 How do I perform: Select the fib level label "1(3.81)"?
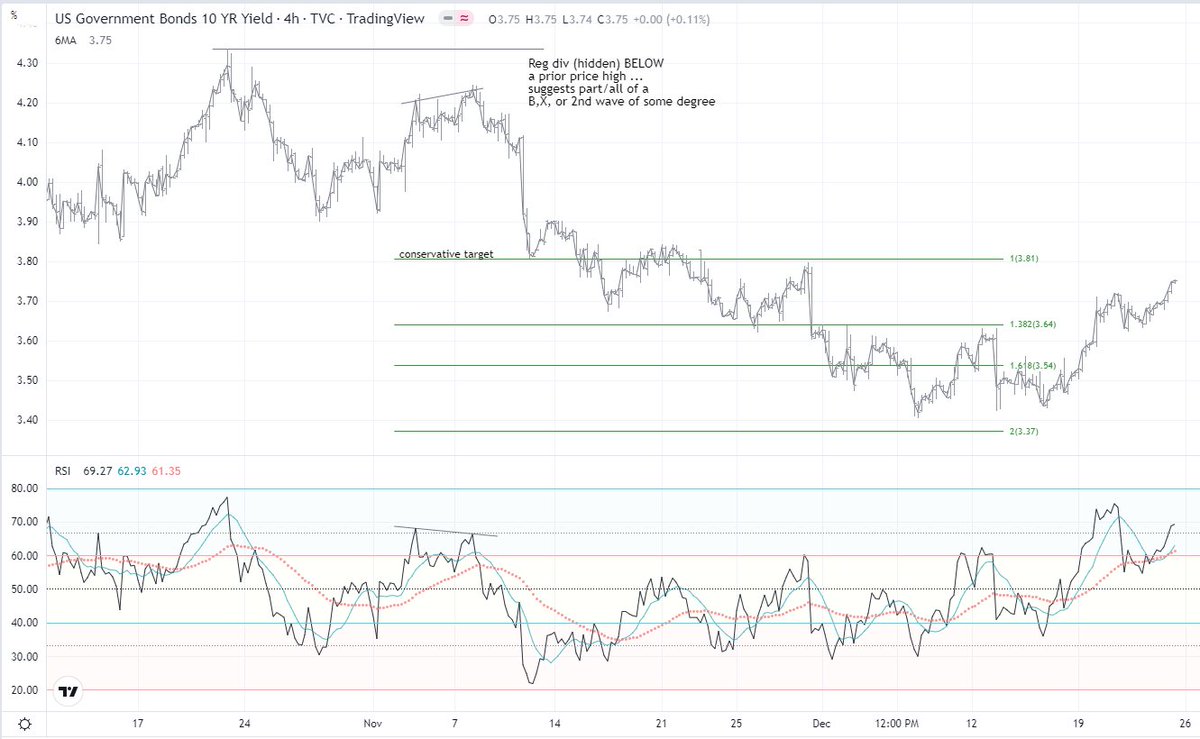(x=1025, y=258)
